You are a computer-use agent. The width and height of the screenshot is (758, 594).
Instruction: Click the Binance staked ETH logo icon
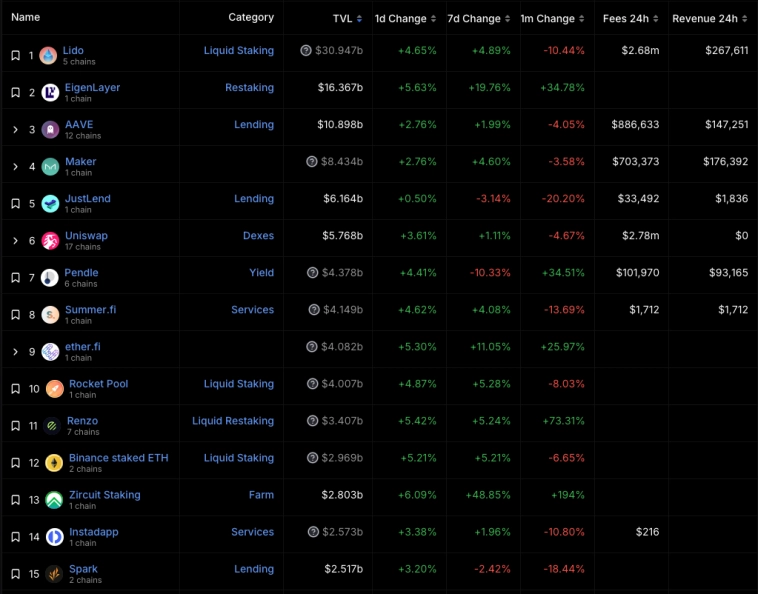click(x=54, y=463)
